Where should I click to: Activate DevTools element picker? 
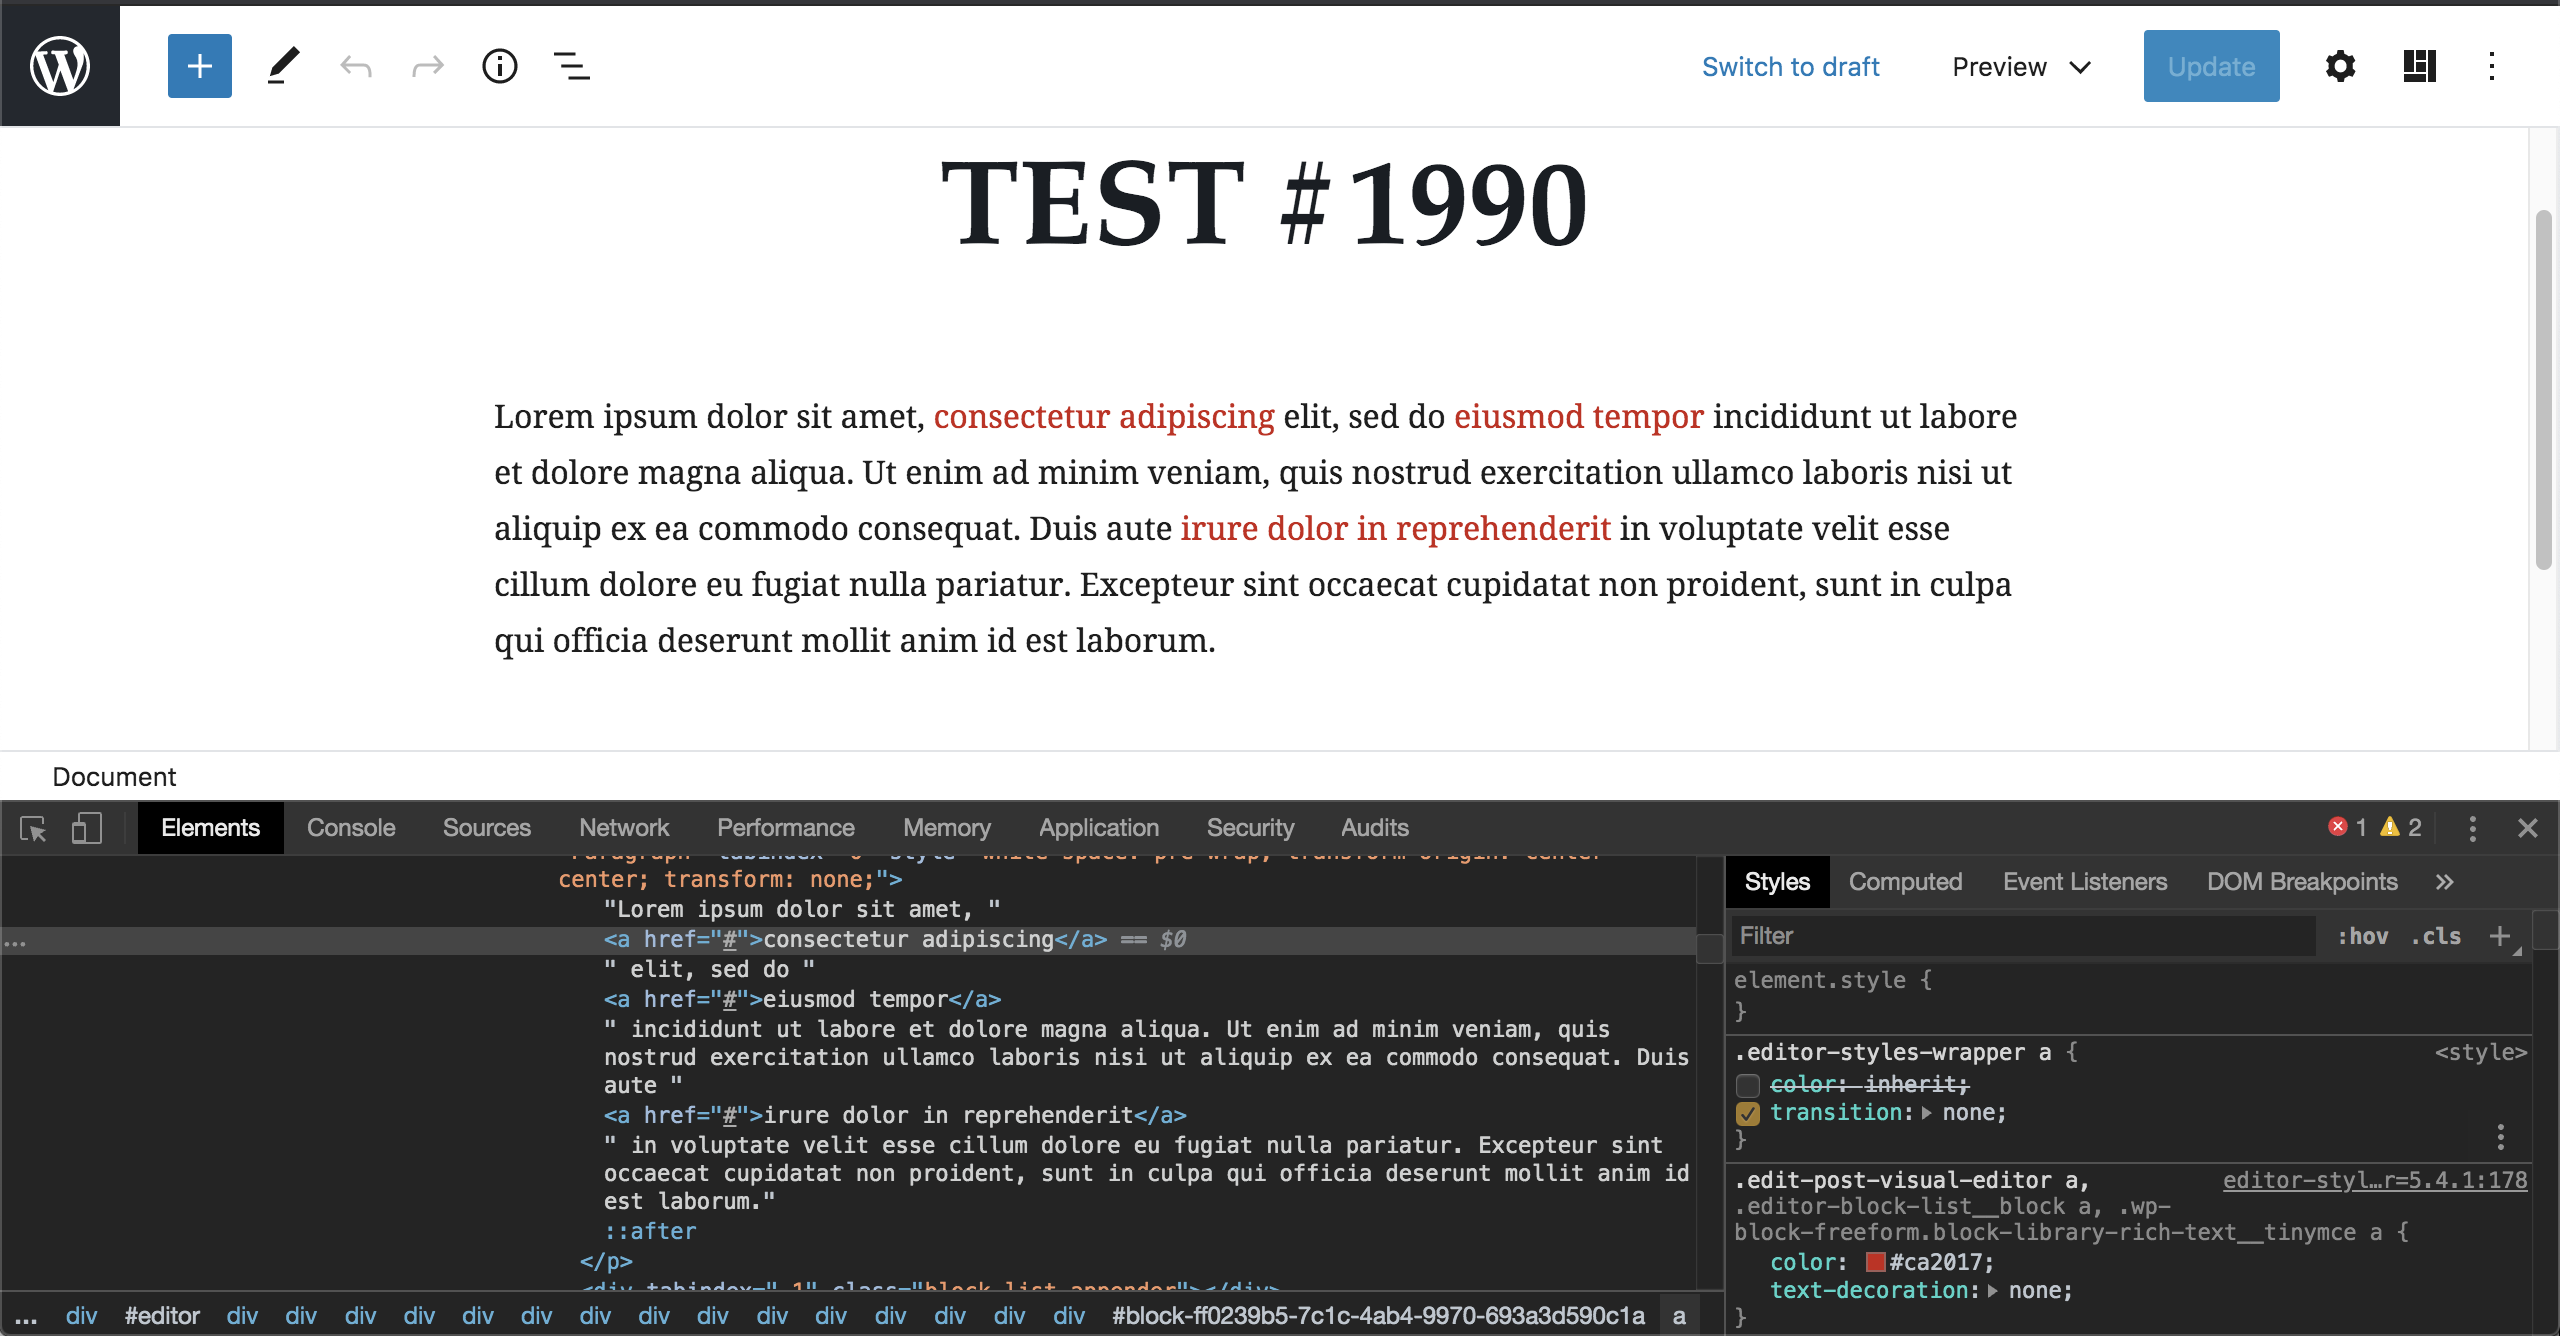33,828
